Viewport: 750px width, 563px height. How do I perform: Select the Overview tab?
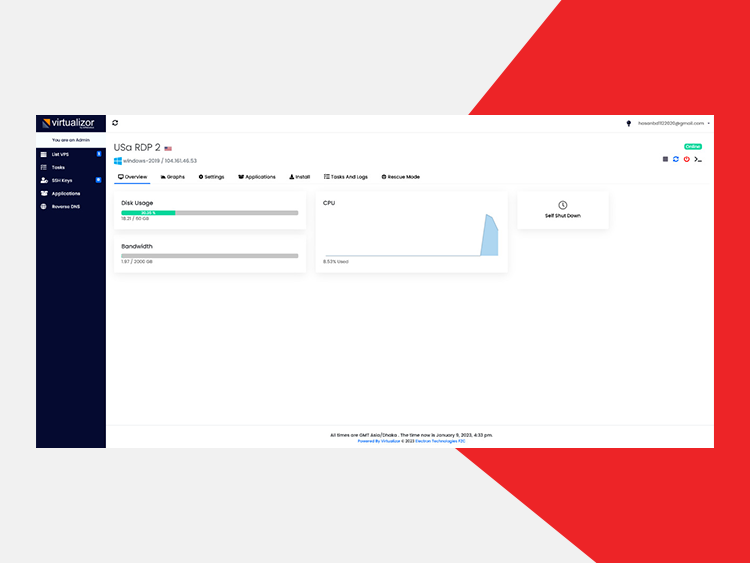coord(132,177)
